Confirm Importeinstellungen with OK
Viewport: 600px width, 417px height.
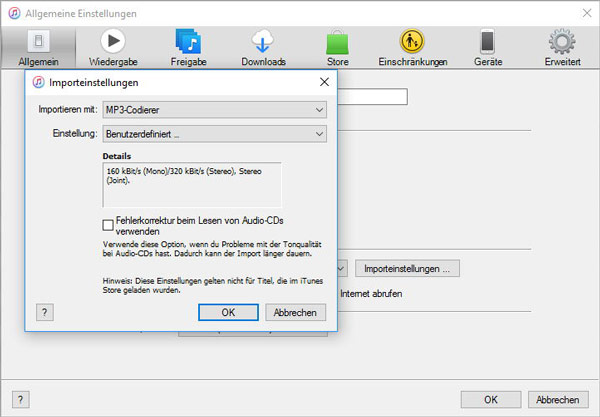point(228,312)
